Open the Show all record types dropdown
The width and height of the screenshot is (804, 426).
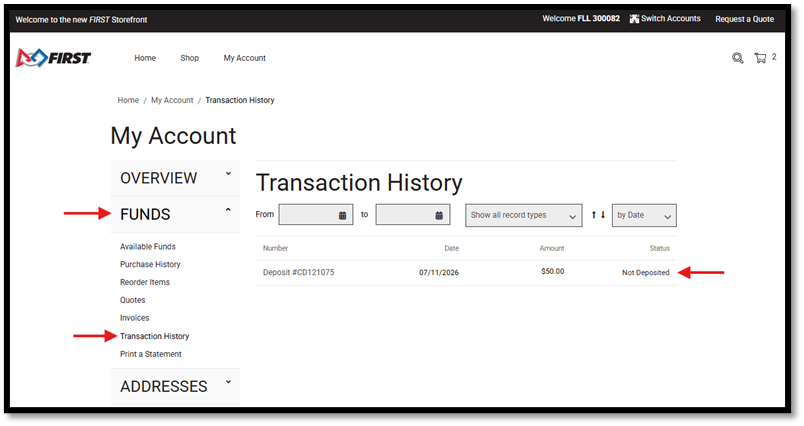[524, 215]
